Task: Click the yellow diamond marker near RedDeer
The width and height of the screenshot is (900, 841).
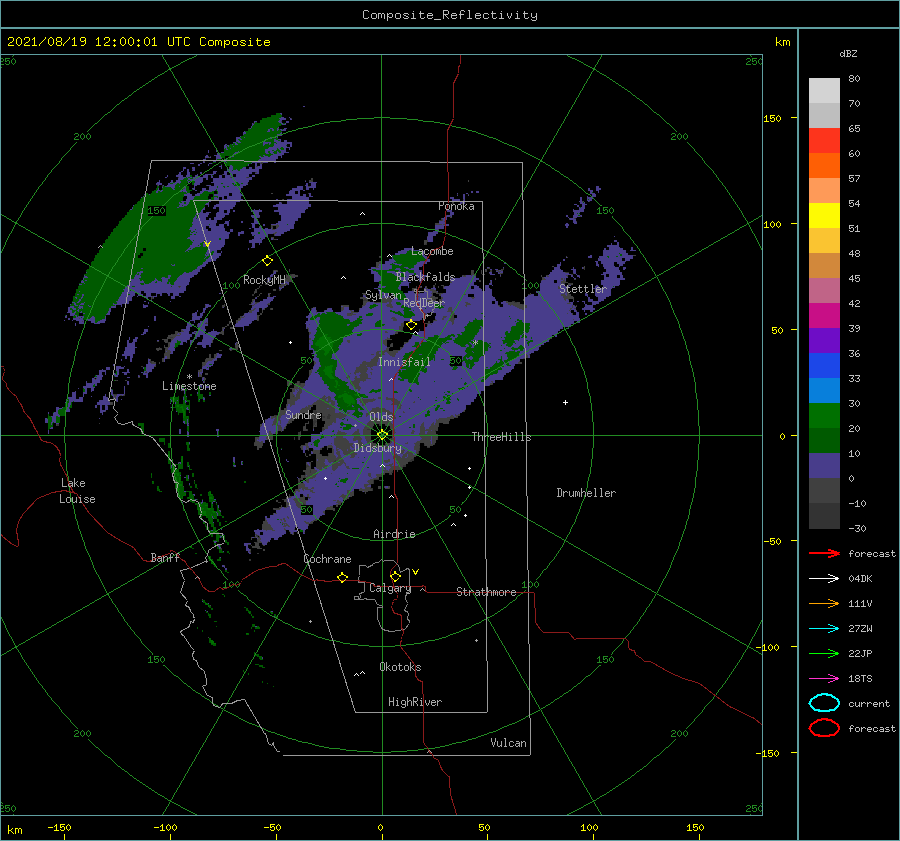Action: pos(411,325)
